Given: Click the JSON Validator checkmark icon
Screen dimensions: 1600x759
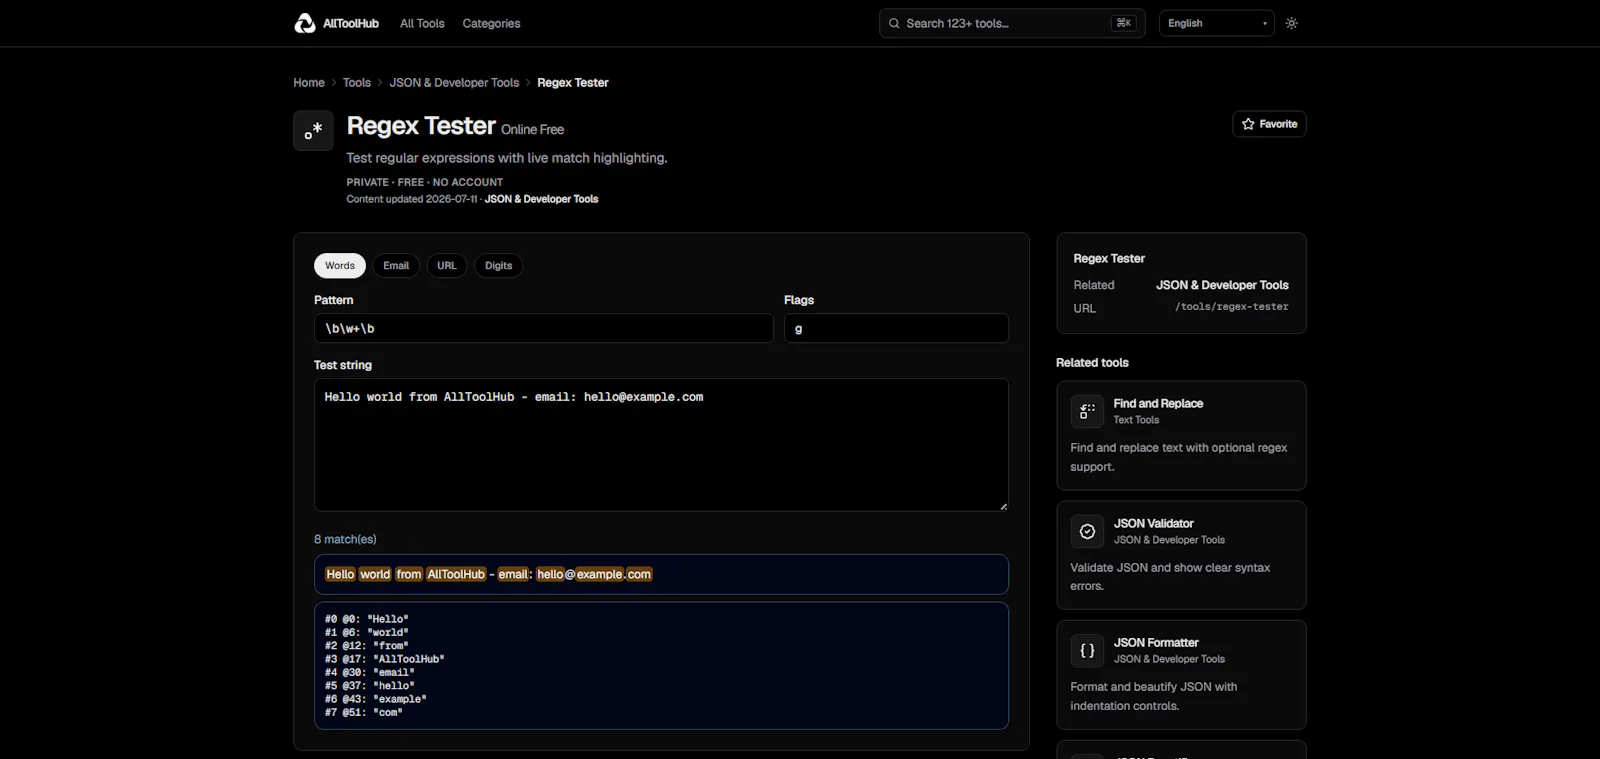Looking at the screenshot, I should [x=1087, y=531].
